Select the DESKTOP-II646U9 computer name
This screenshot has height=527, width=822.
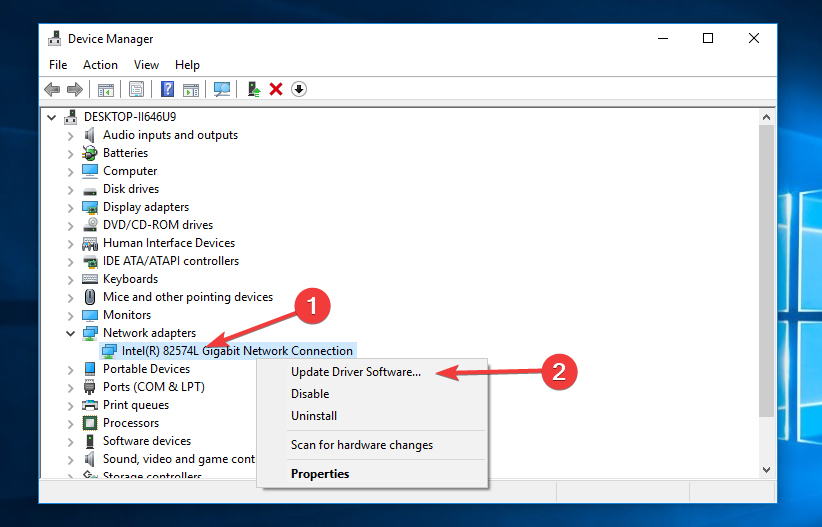click(x=130, y=116)
